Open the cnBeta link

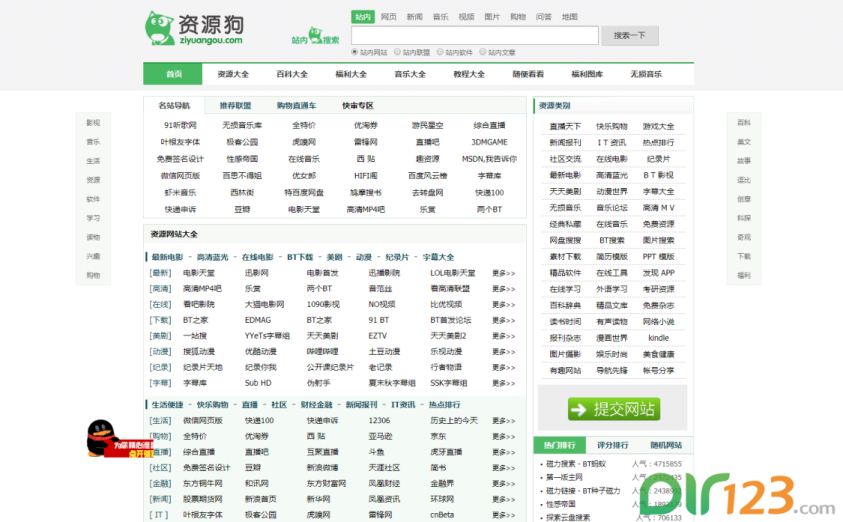point(442,514)
